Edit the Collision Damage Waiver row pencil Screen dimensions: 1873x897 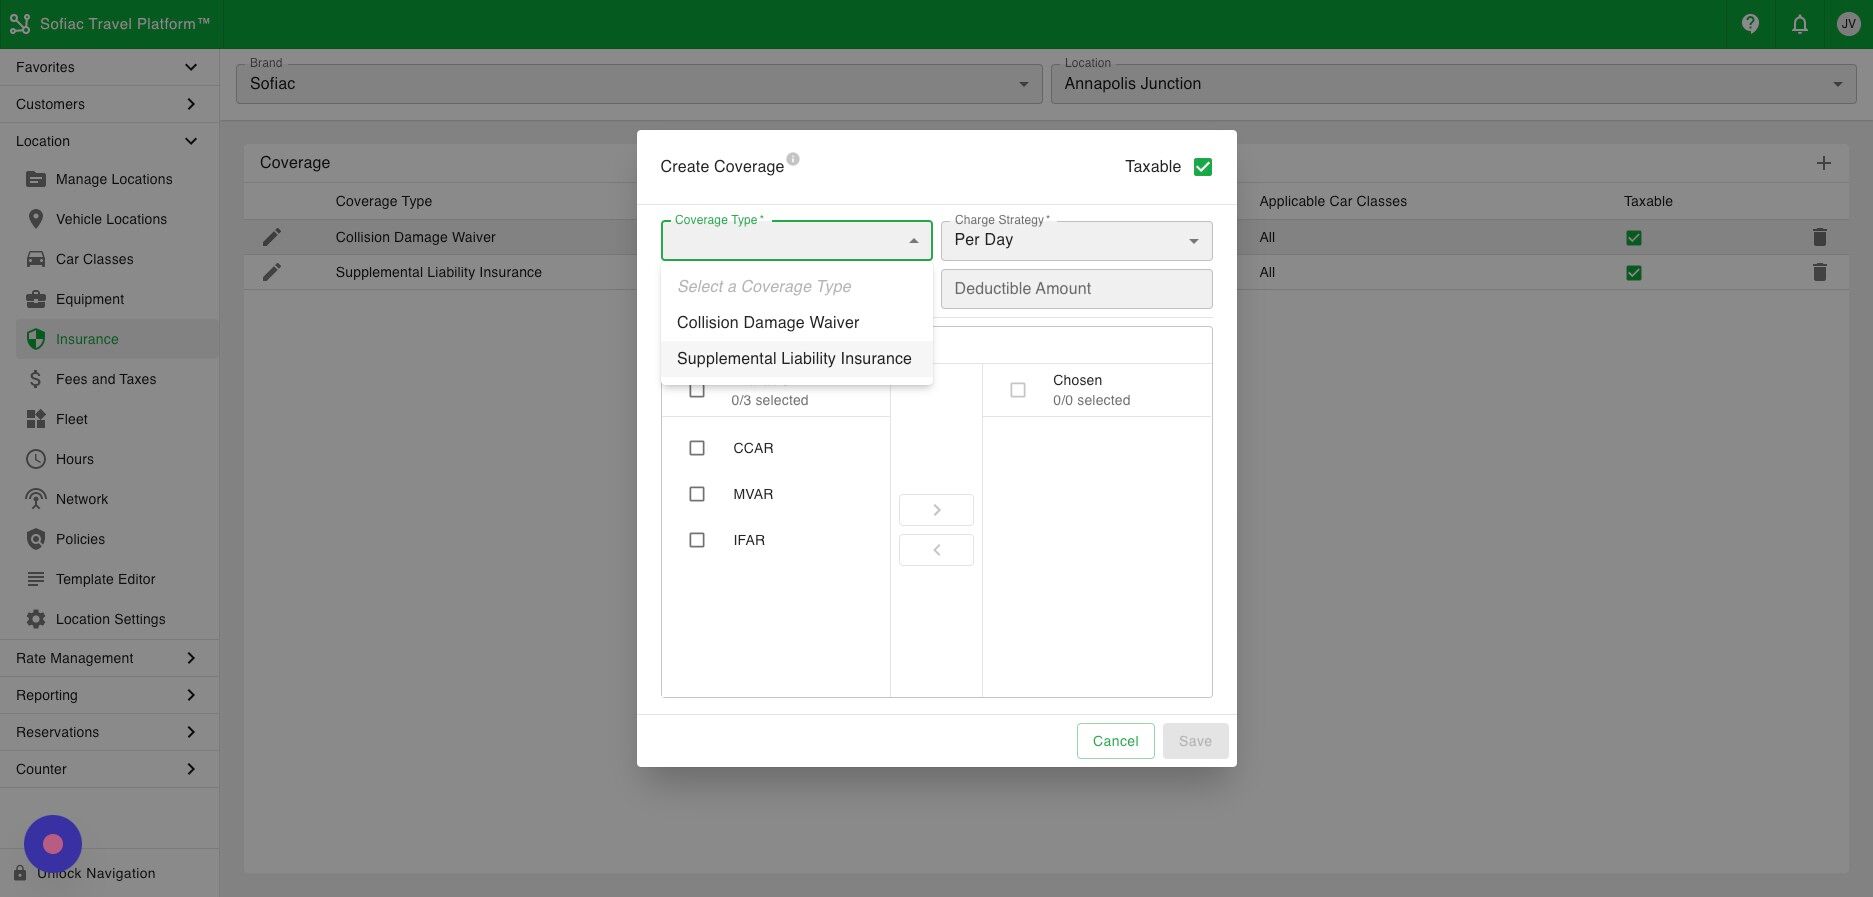tap(272, 237)
